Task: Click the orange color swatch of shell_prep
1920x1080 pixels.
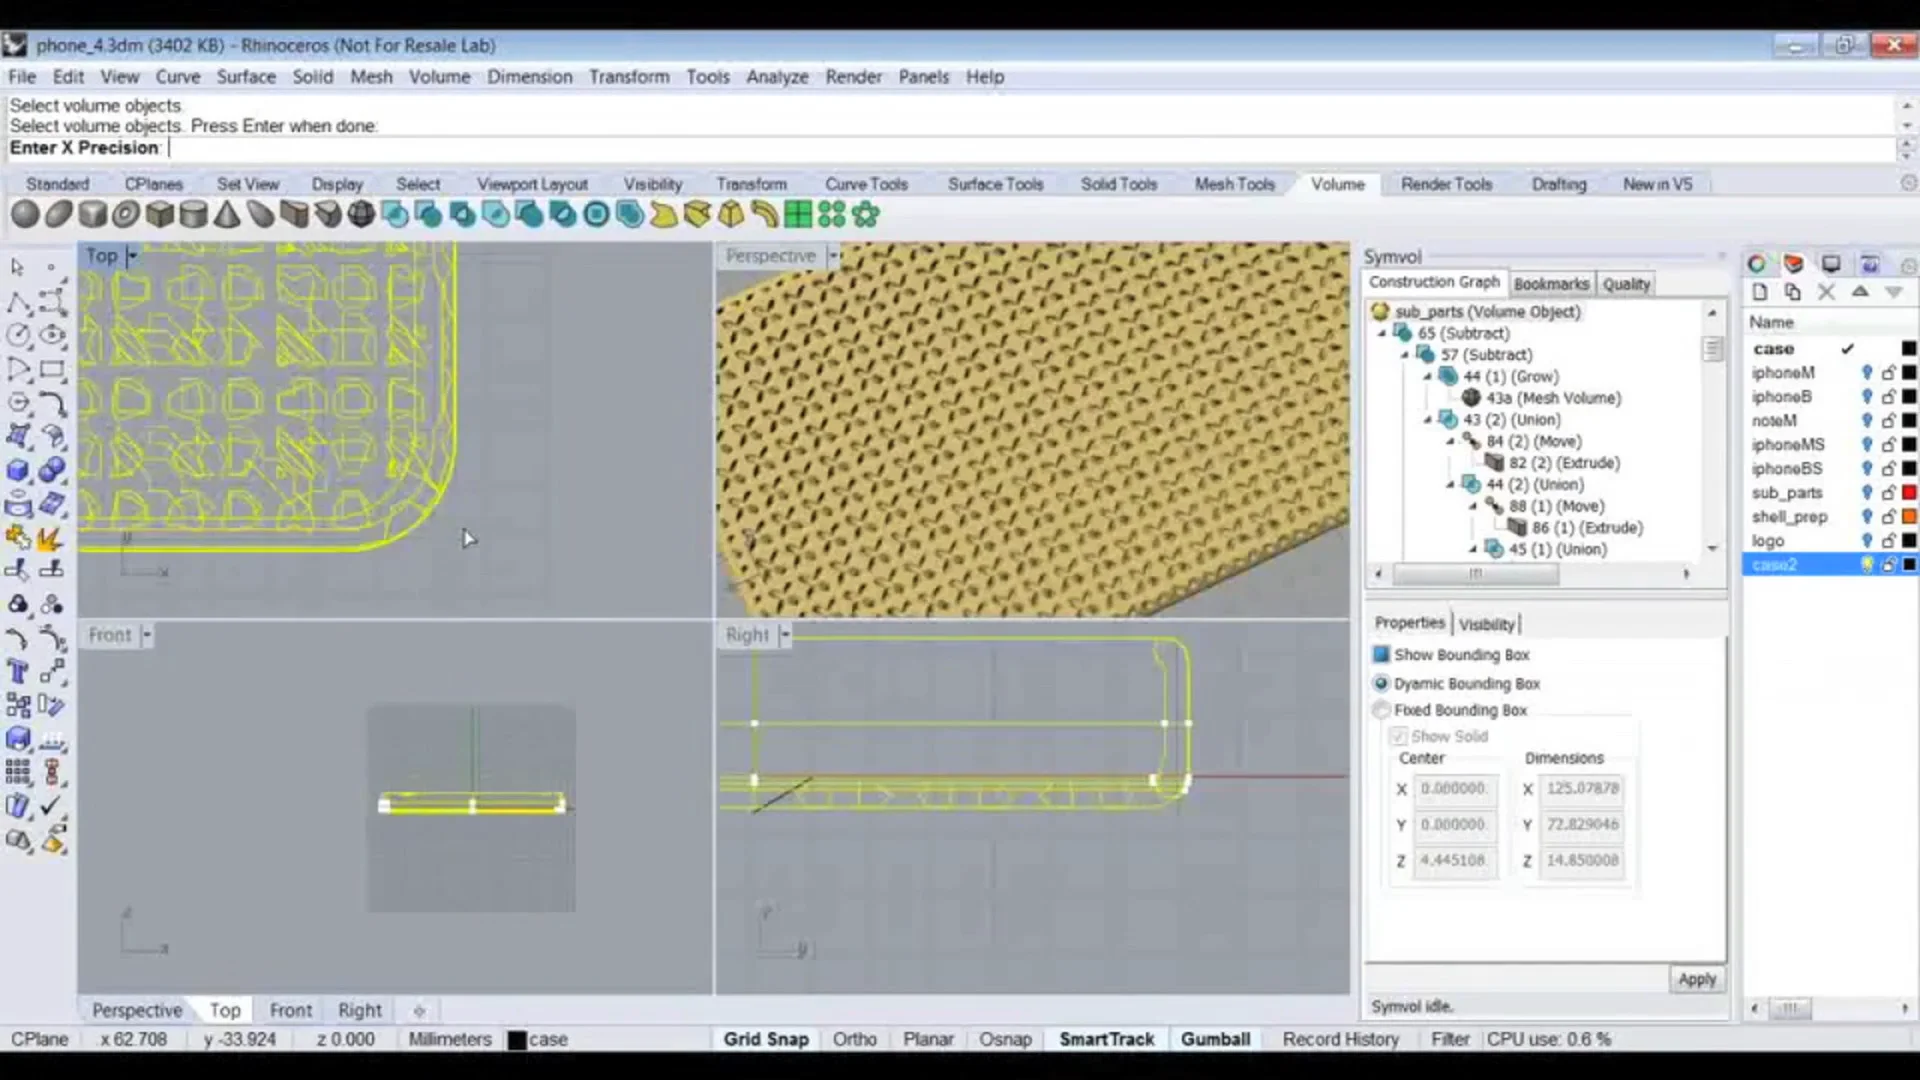Action: (1908, 516)
